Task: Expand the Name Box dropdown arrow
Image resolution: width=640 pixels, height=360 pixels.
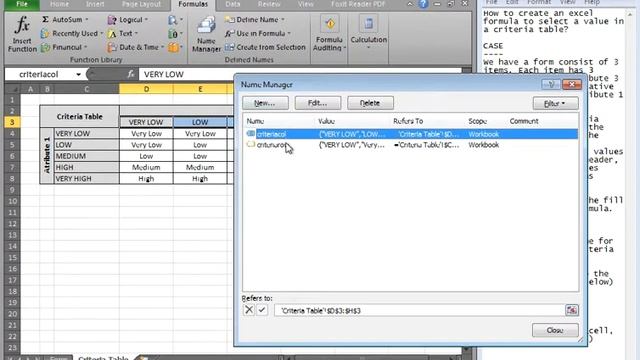Action: click(x=78, y=75)
